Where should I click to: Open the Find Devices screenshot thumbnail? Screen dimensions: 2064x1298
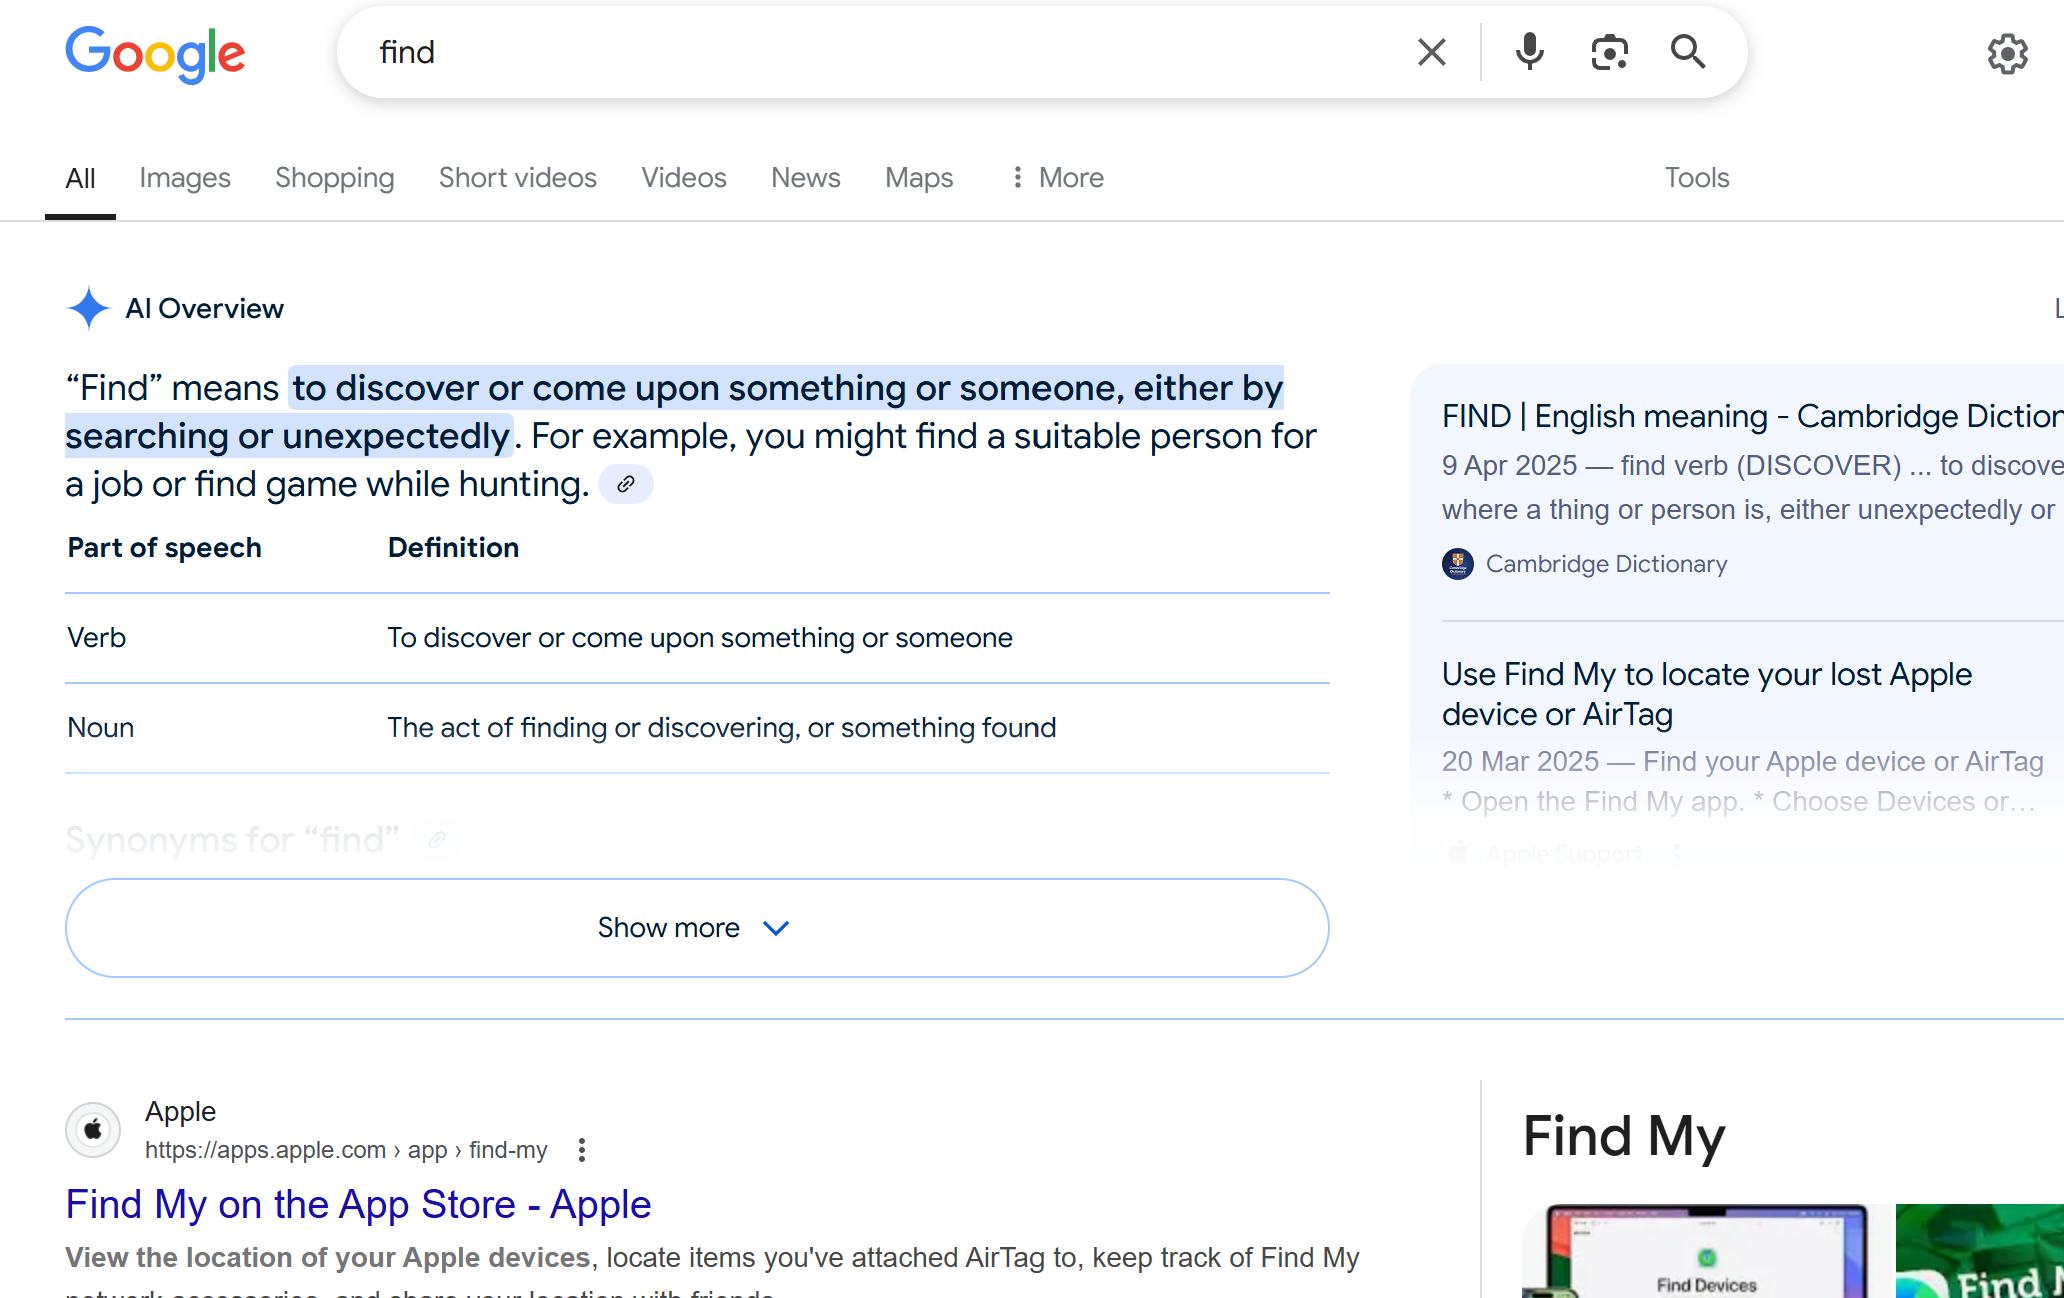[x=1704, y=1251]
